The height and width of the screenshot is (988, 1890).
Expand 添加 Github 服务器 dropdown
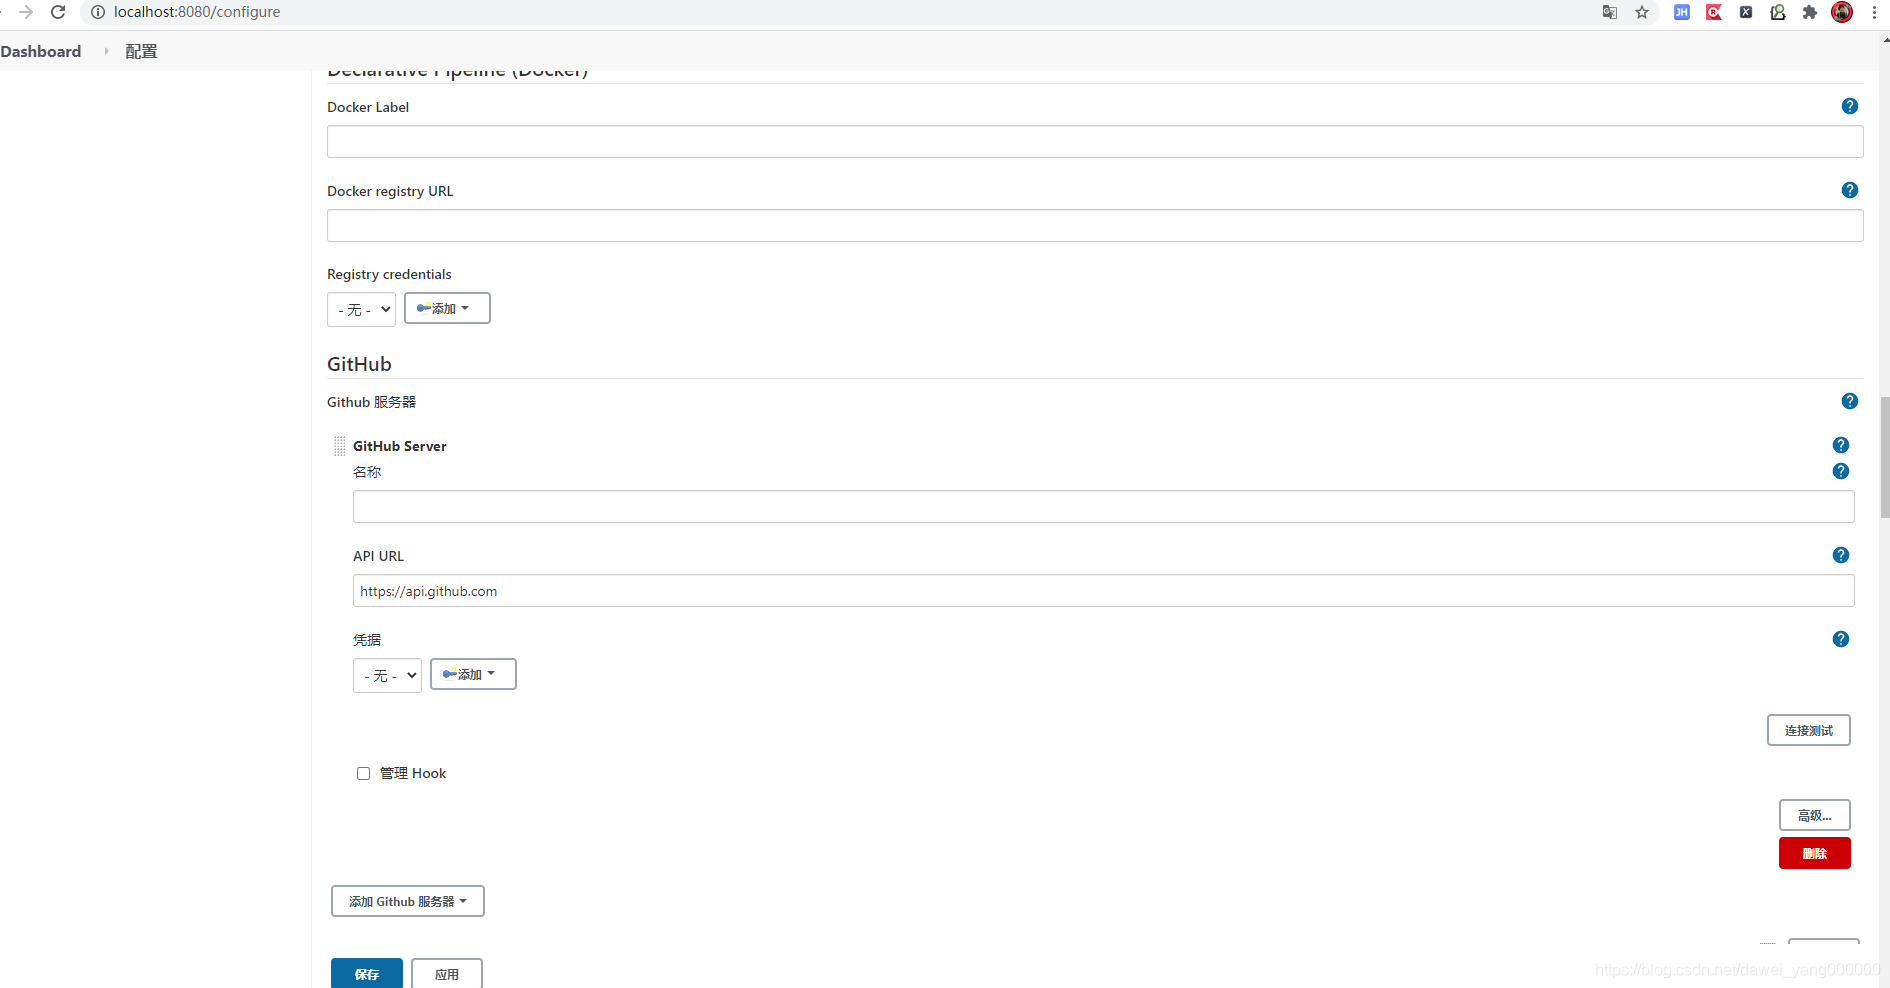(x=408, y=901)
